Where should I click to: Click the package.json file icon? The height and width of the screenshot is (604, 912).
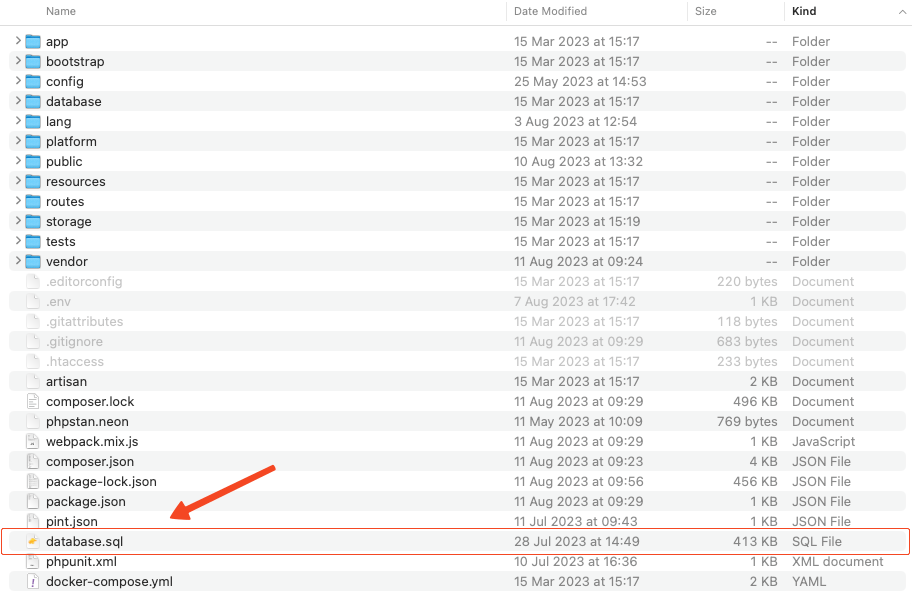(x=32, y=501)
